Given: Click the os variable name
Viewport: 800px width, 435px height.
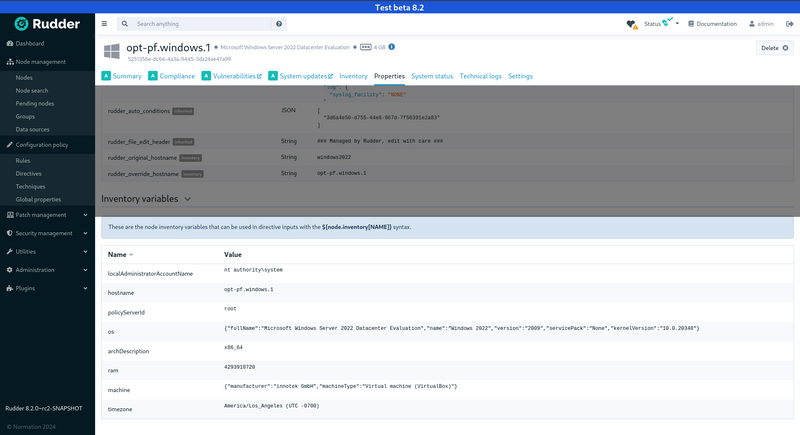Looking at the screenshot, I should click(x=111, y=332).
